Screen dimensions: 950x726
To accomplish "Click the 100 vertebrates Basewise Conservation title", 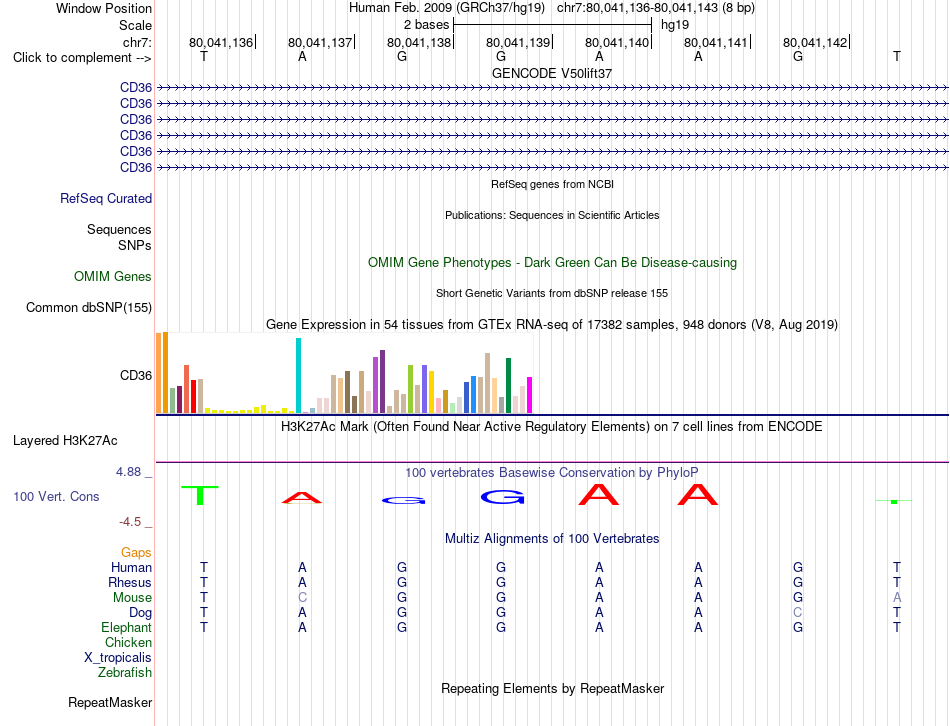I will coord(551,473).
